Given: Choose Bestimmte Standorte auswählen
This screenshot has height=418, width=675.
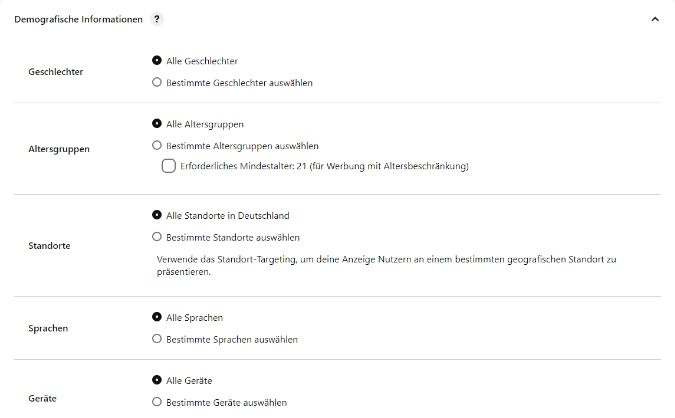Looking at the screenshot, I should pos(157,237).
